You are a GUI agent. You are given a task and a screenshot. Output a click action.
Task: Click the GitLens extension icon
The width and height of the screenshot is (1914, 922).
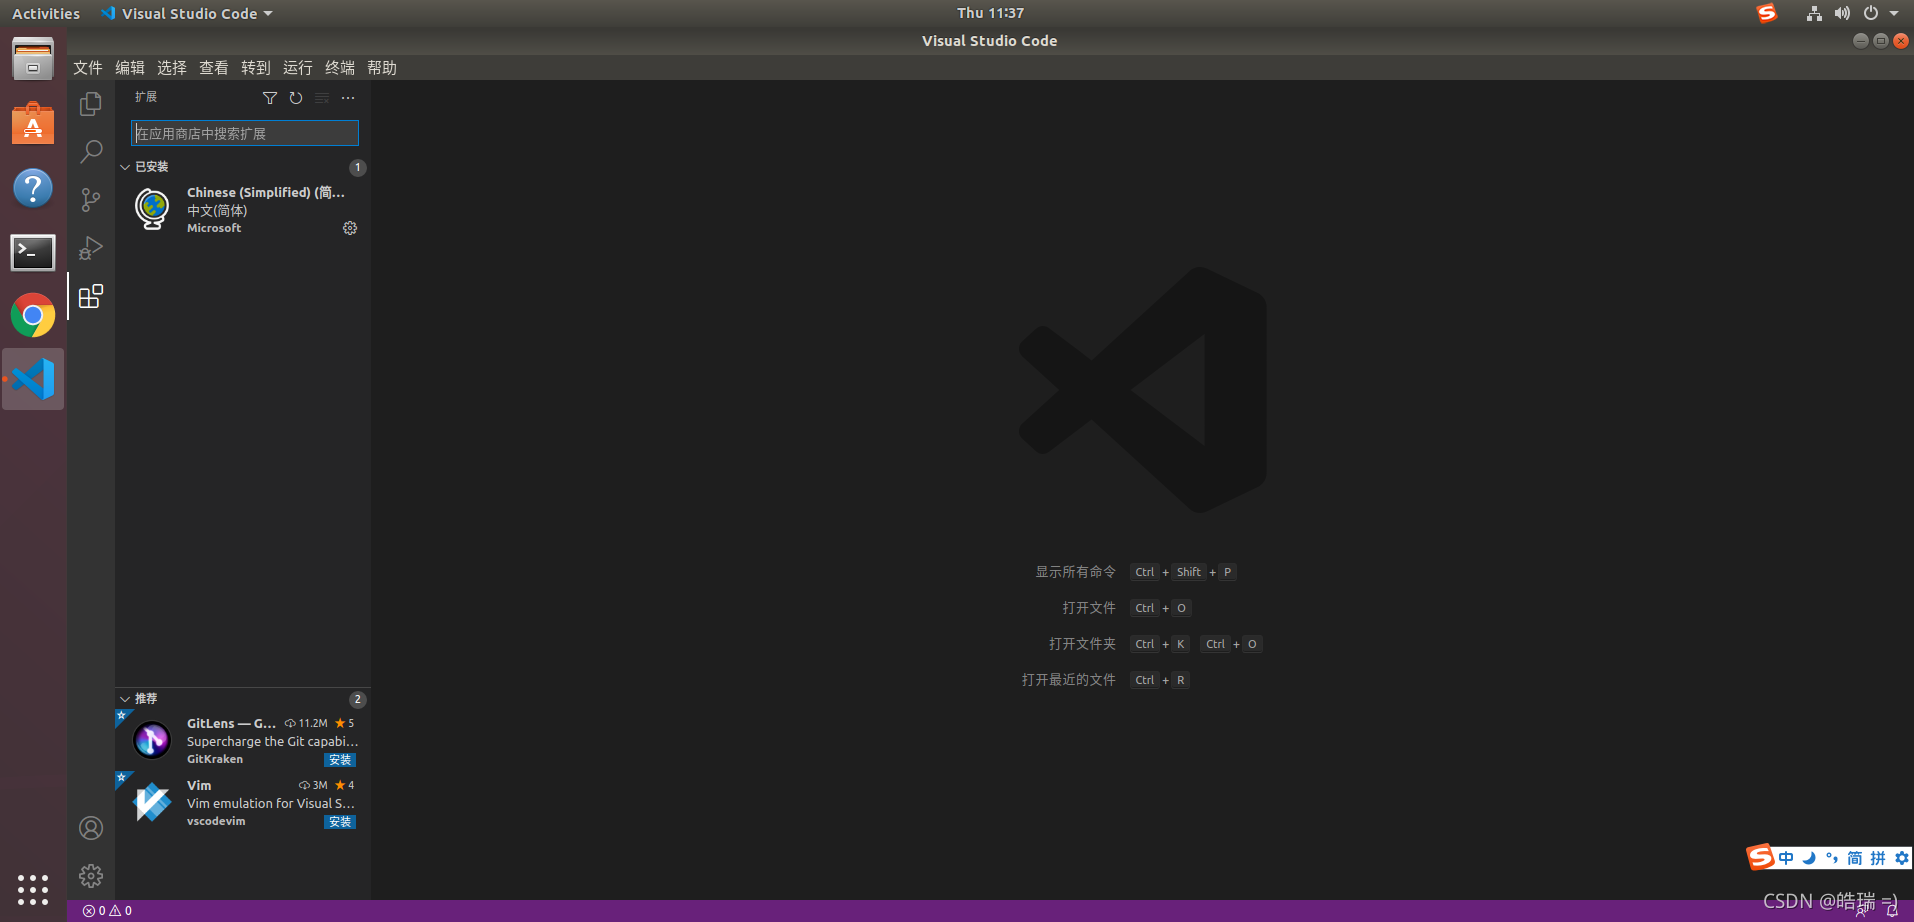click(152, 740)
